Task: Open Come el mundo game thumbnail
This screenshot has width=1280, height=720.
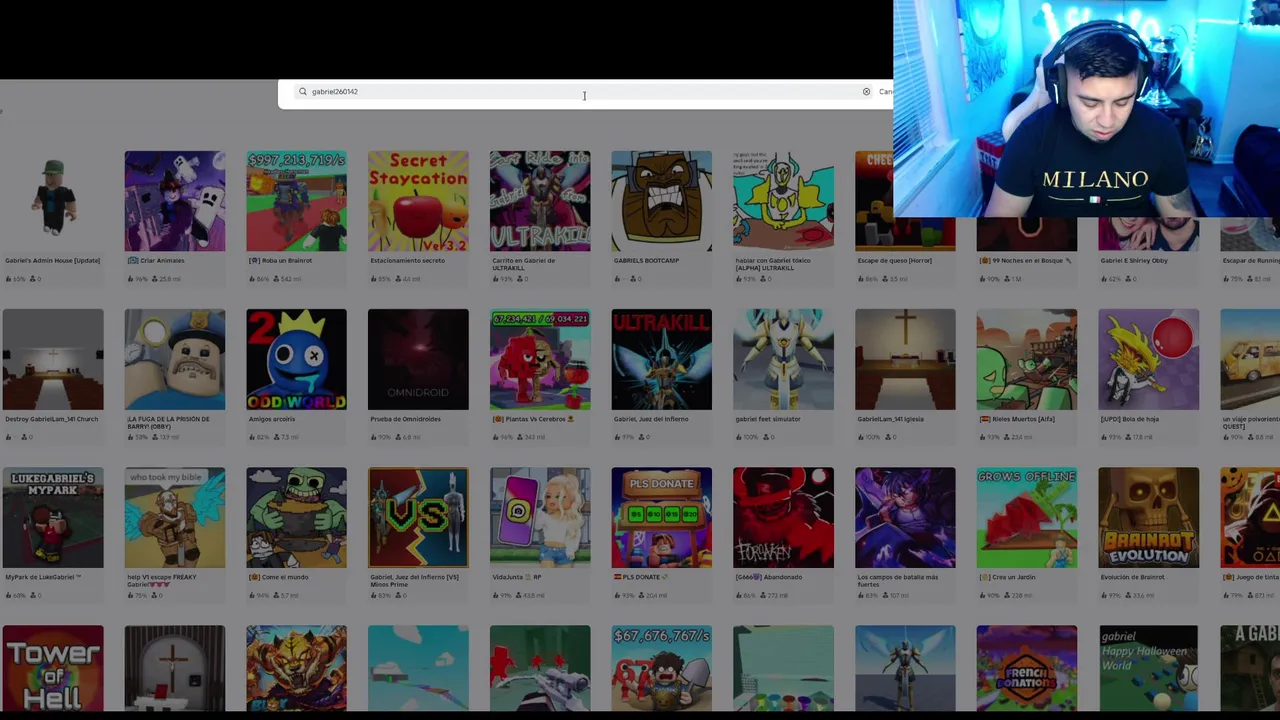Action: pos(297,517)
